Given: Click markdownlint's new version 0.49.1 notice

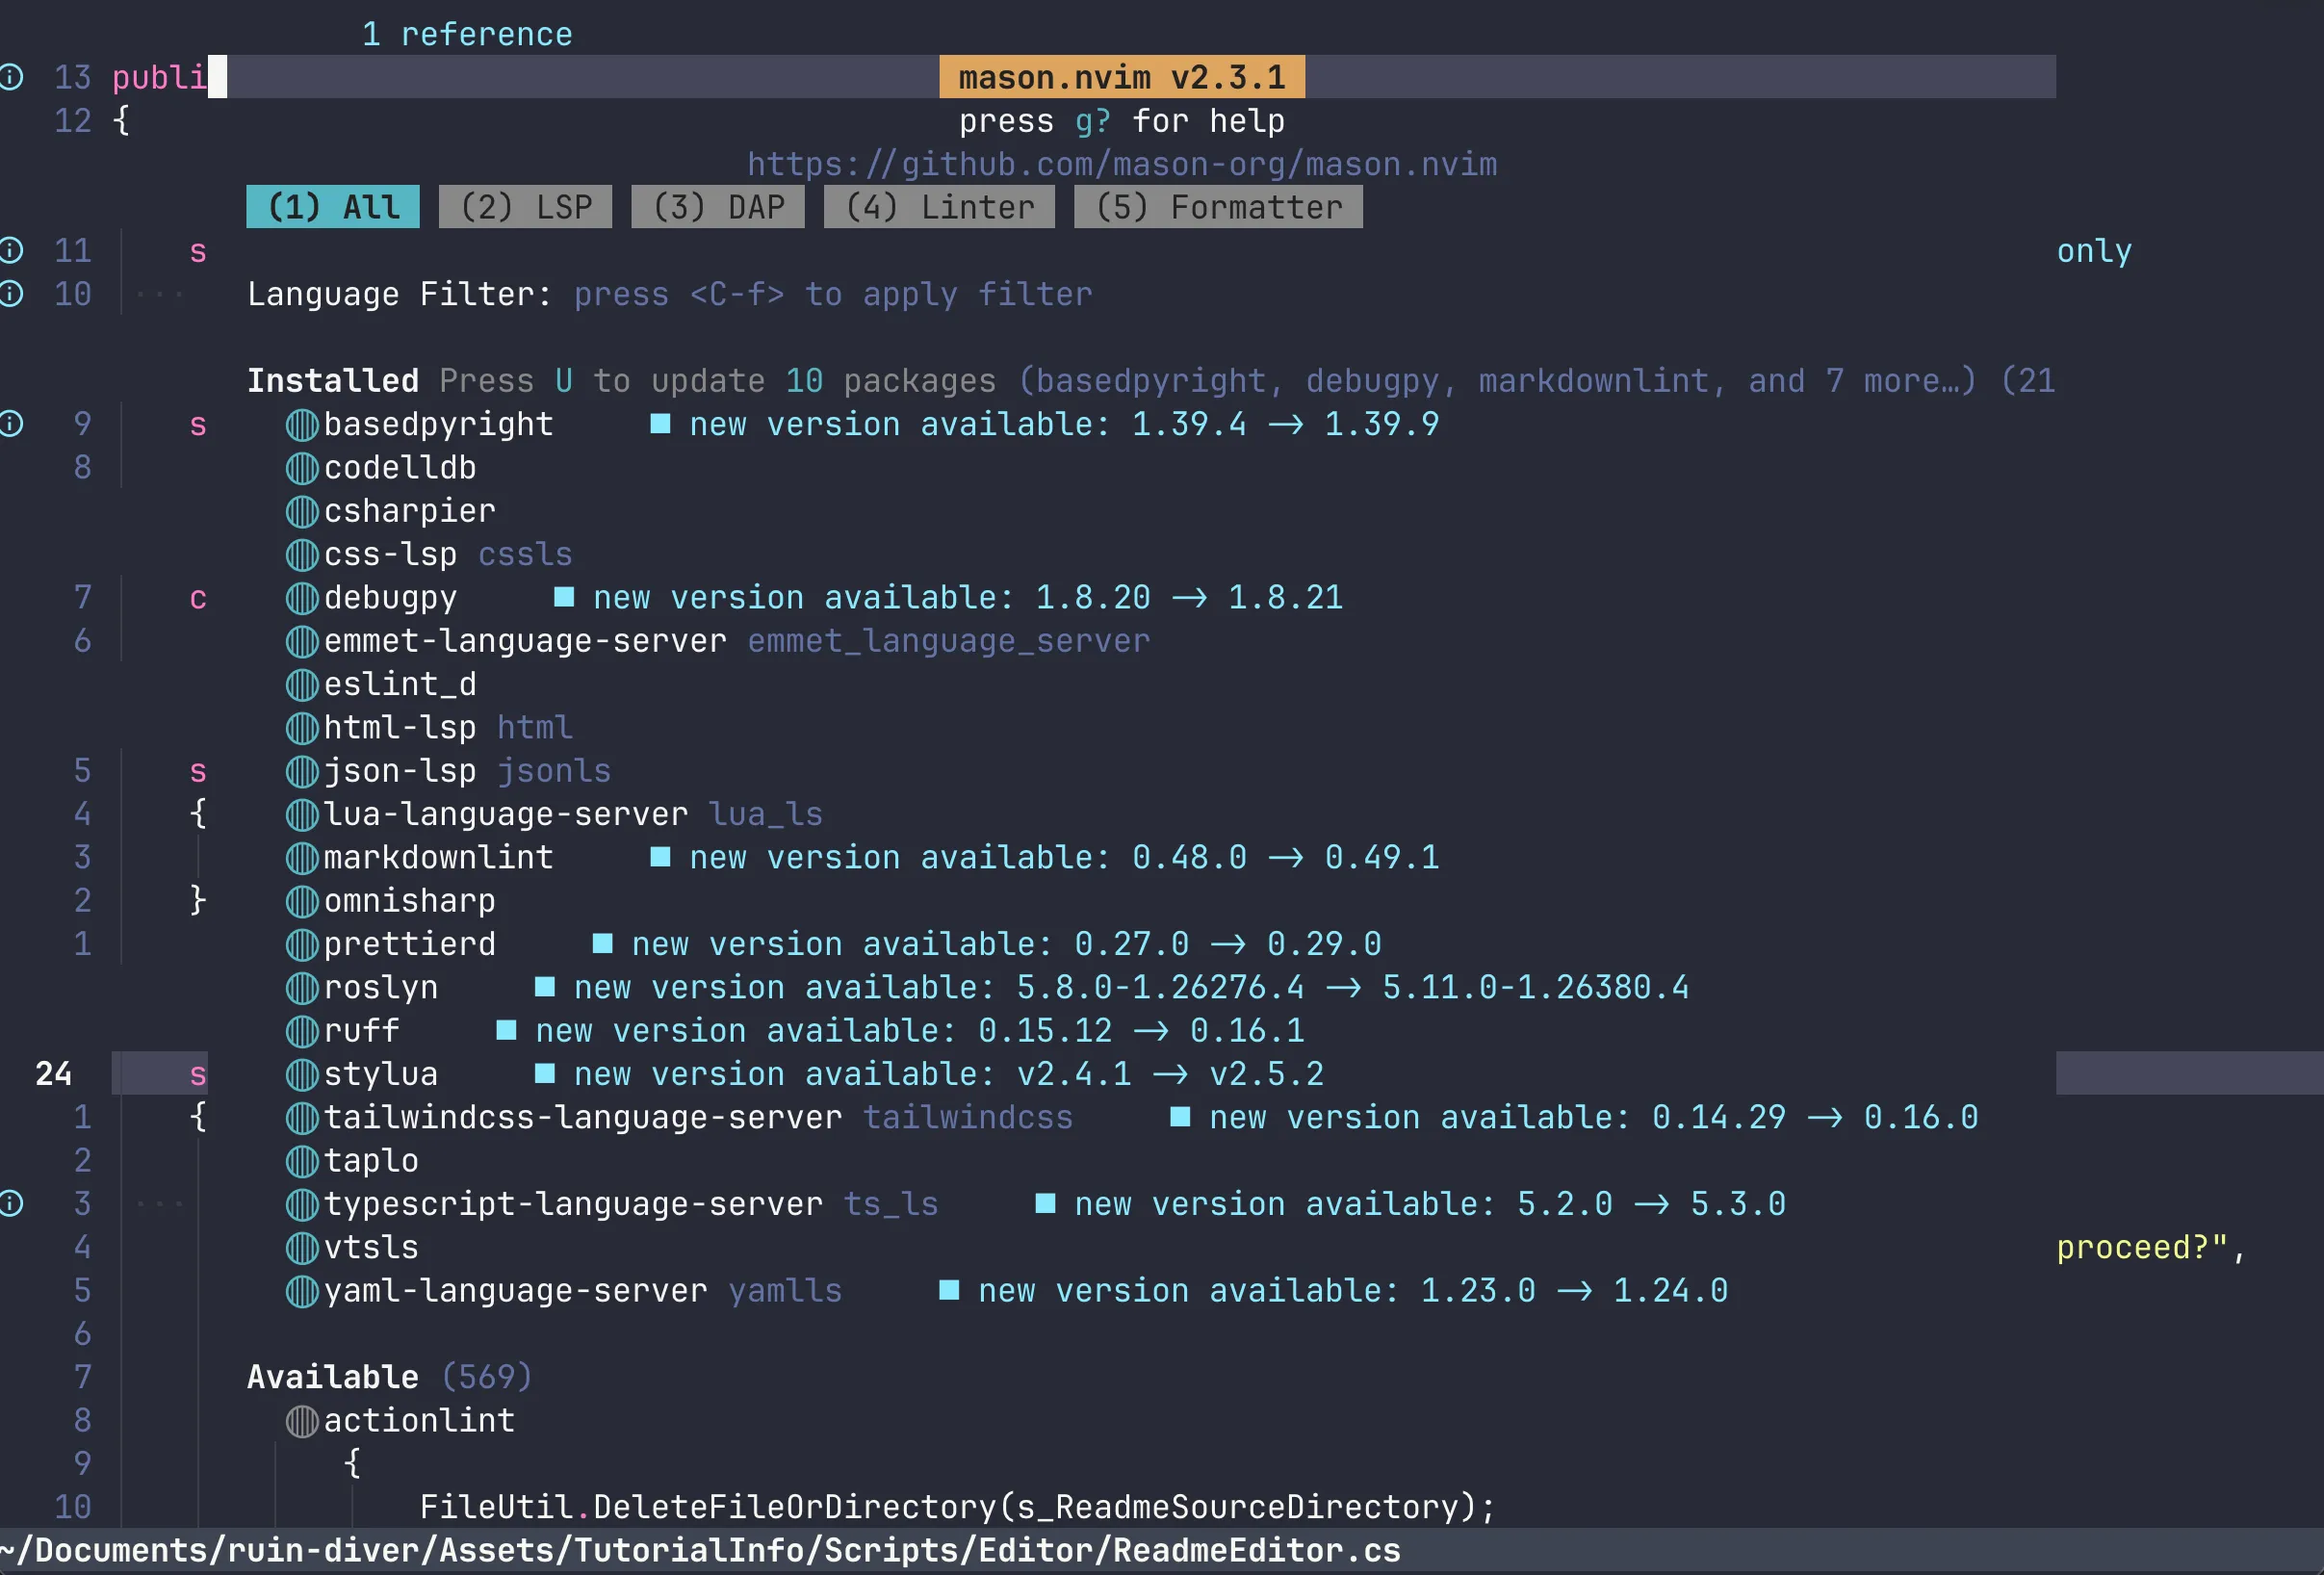Looking at the screenshot, I should point(1045,858).
